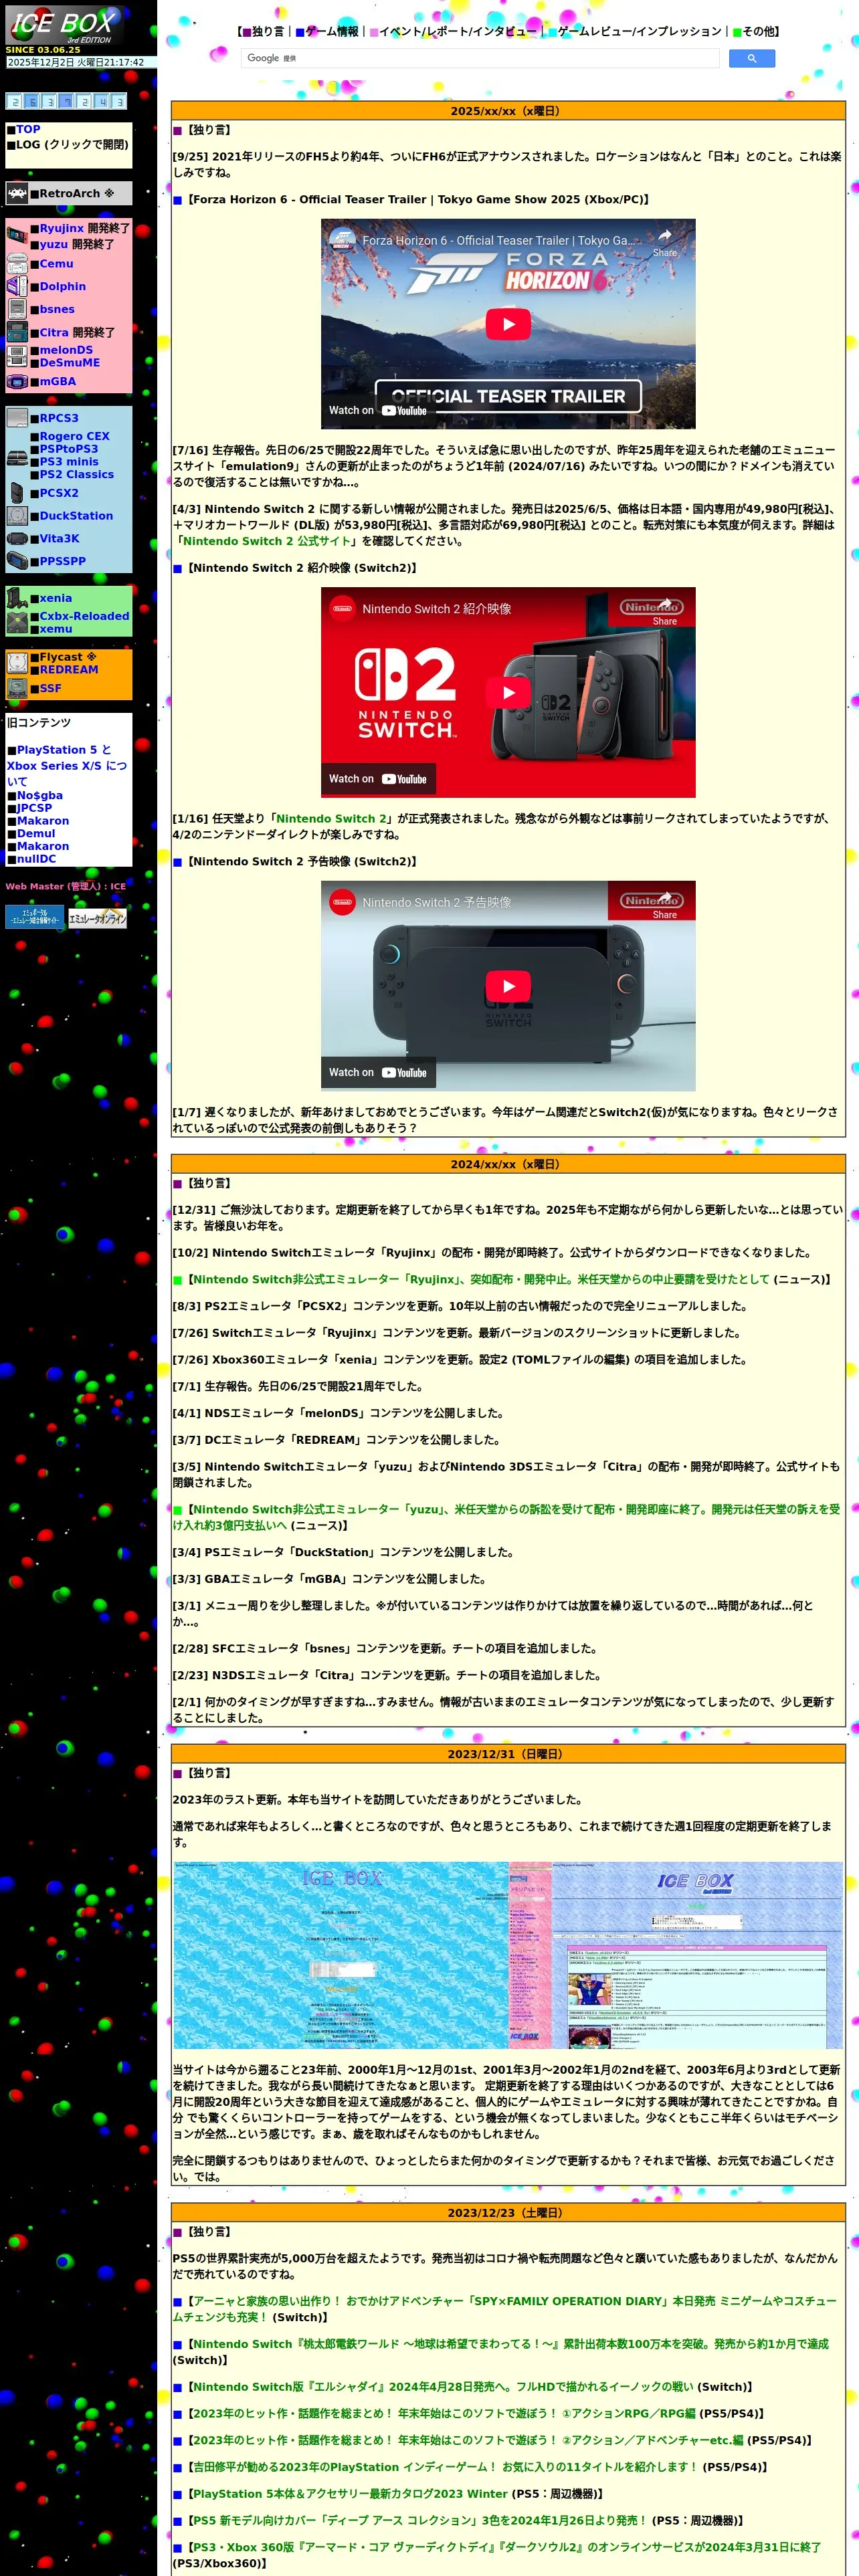859x2576 pixels.
Task: Click the silver PS3 slim icon beside RPCS3
Action: click(17, 418)
